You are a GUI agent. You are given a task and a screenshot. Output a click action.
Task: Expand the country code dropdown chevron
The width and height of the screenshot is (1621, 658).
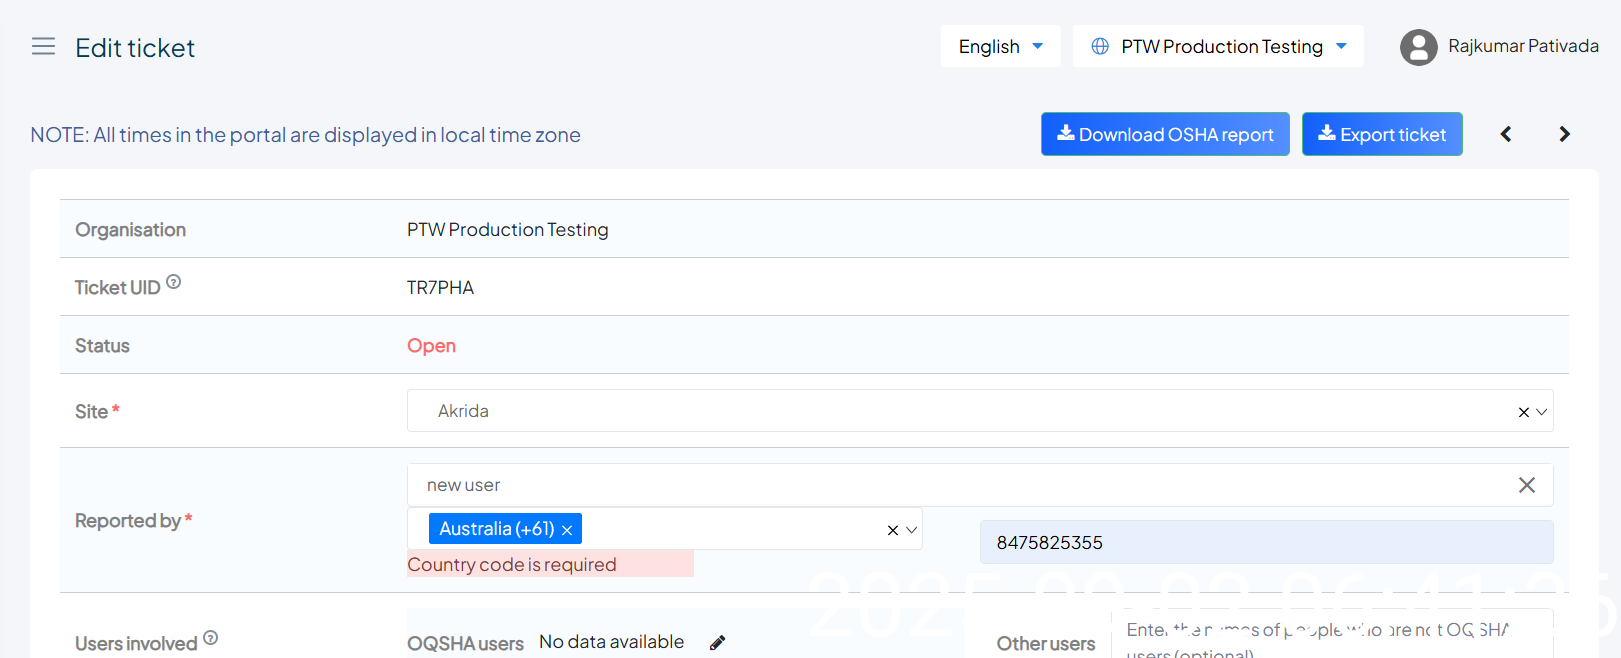tap(912, 530)
